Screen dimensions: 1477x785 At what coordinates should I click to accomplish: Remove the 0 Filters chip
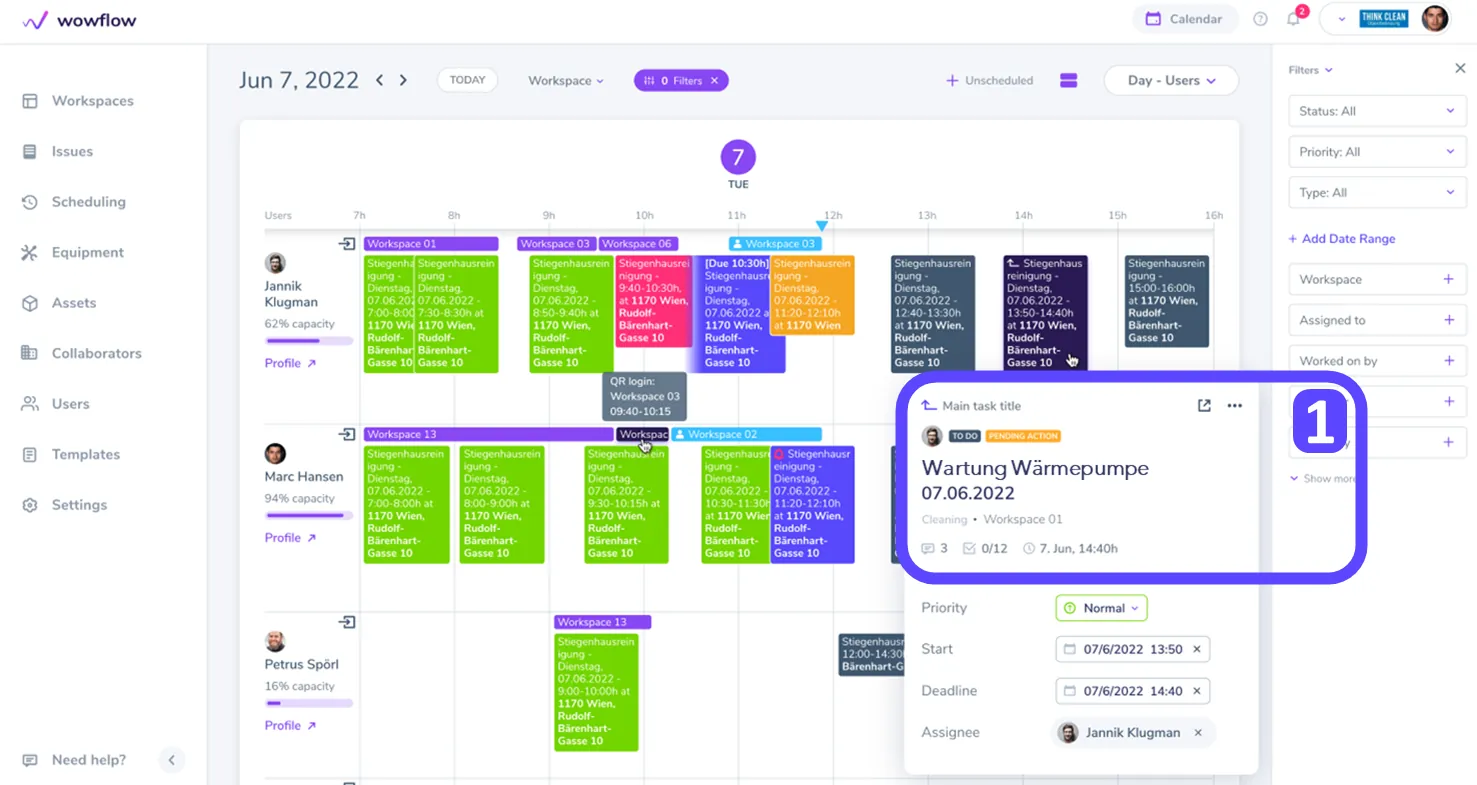click(714, 80)
